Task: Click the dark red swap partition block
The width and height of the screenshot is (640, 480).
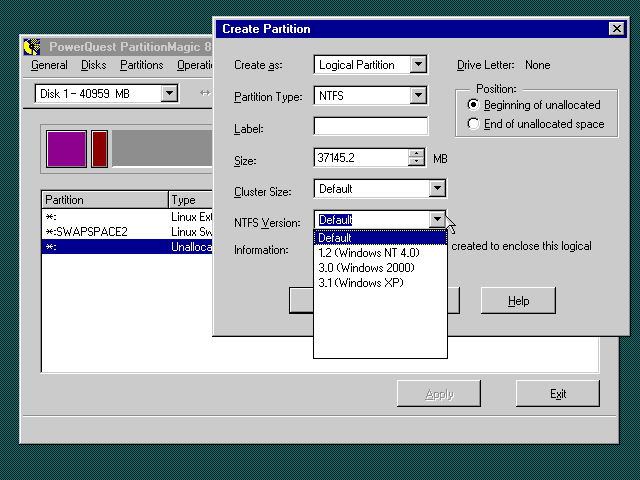Action: pos(99,149)
